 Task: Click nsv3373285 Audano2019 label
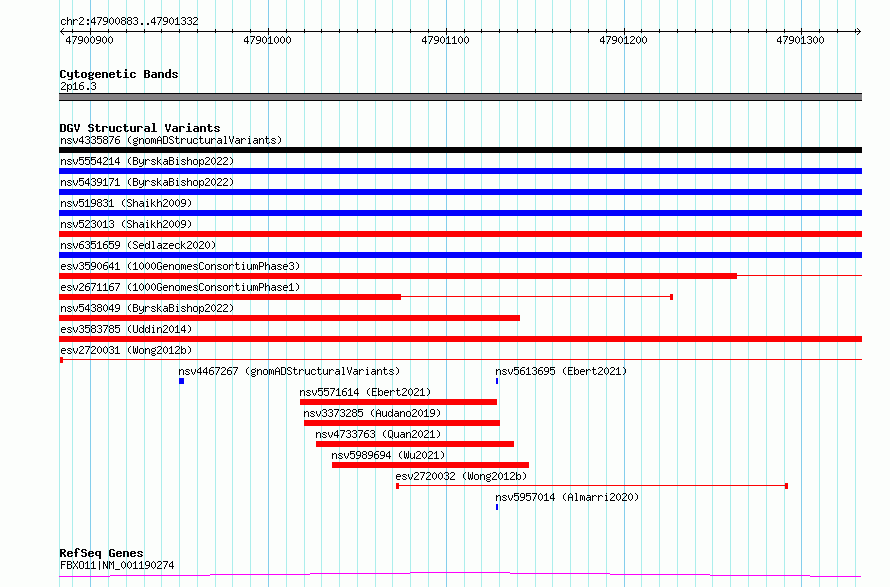[372, 413]
